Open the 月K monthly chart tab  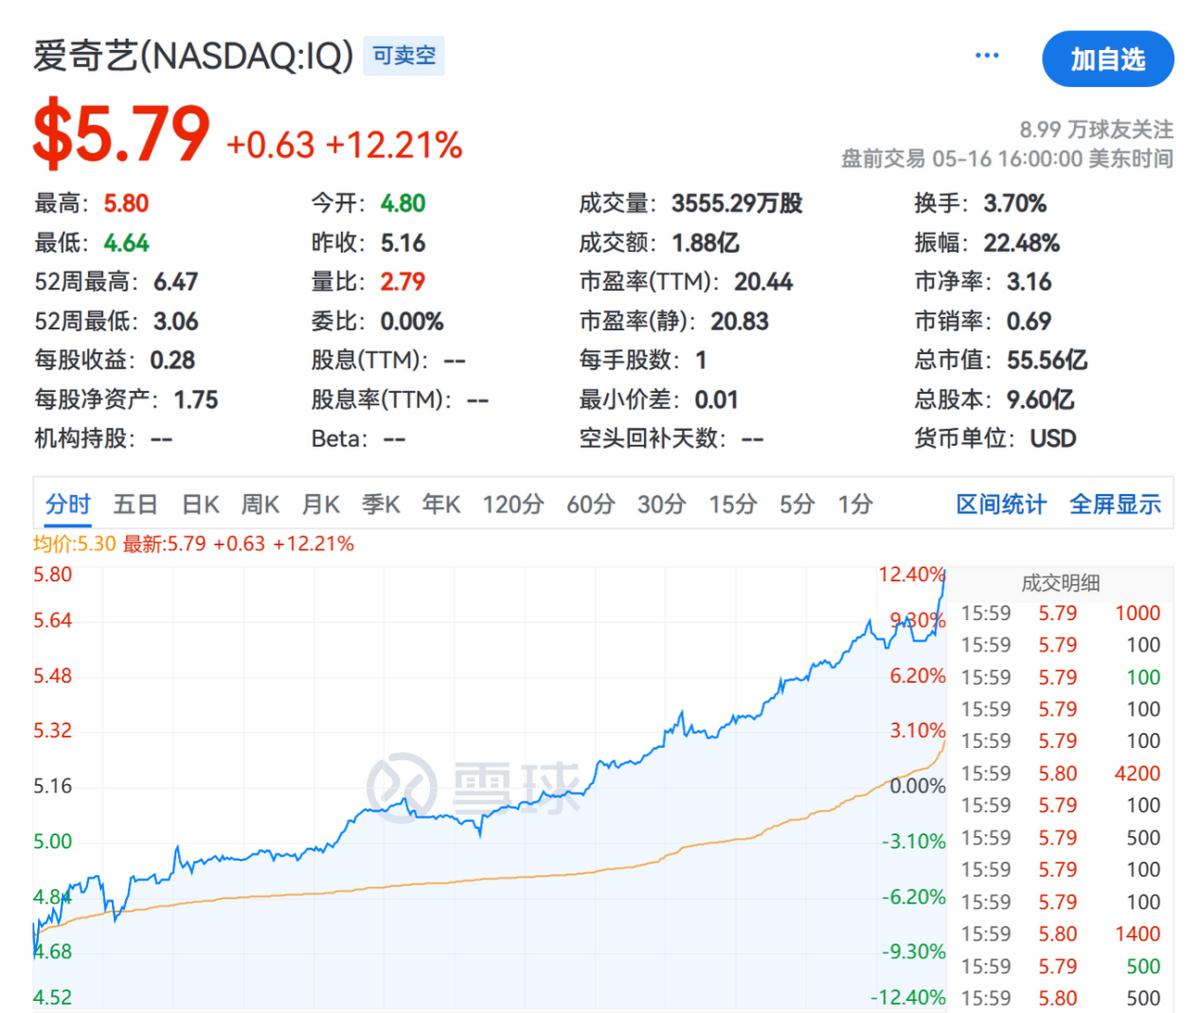click(321, 503)
